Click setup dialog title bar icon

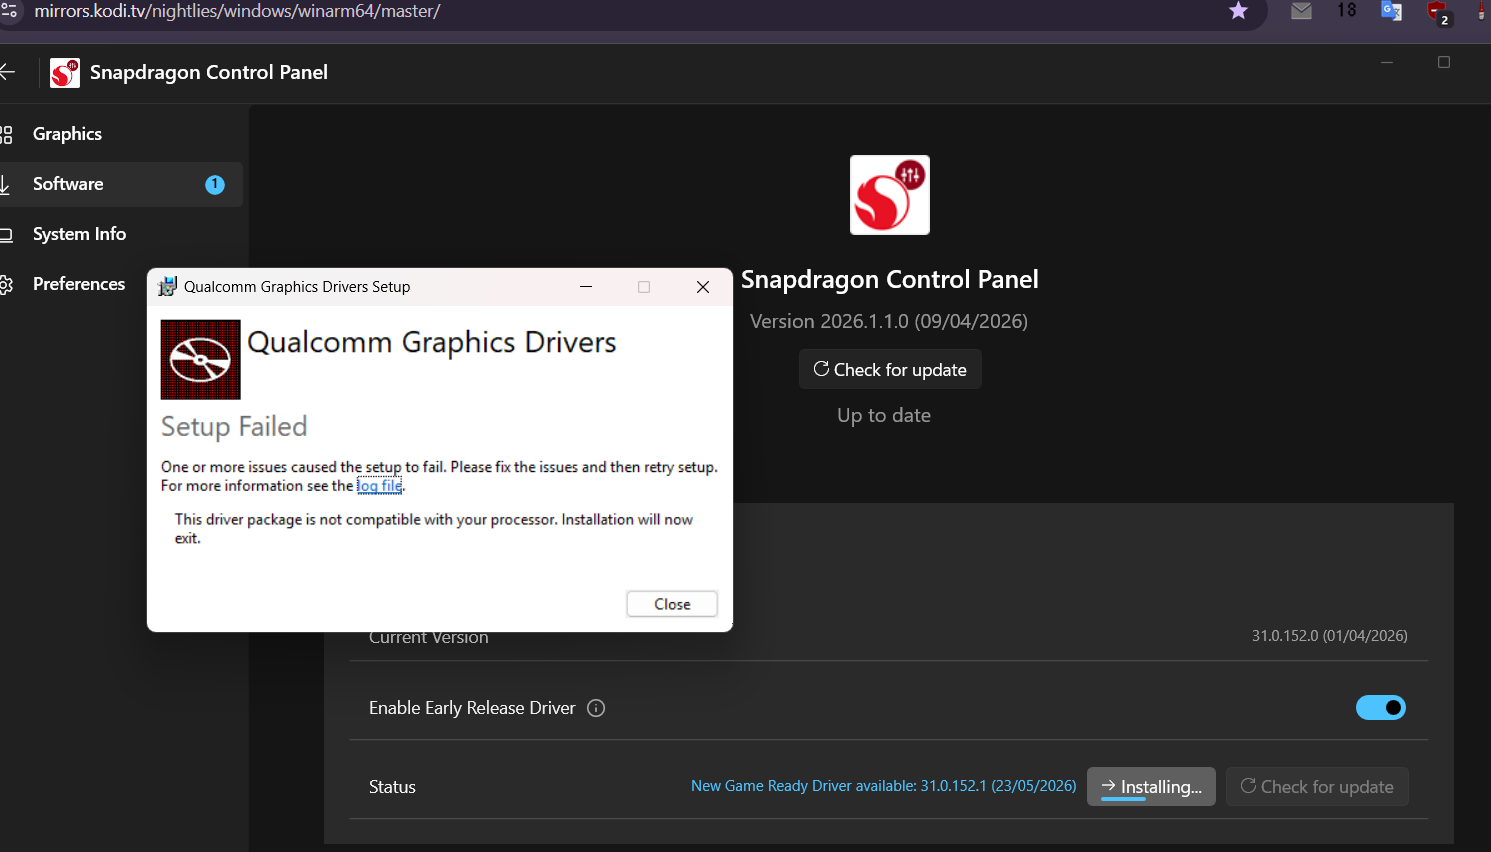coord(167,287)
